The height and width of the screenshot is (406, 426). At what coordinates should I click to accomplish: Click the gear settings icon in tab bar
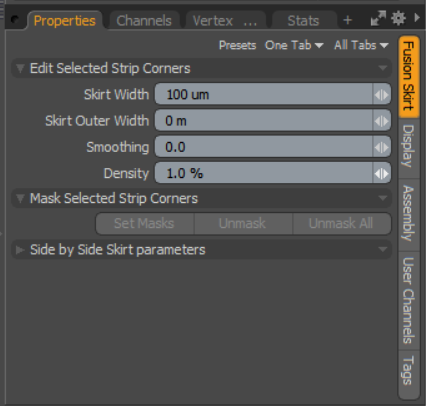[398, 18]
